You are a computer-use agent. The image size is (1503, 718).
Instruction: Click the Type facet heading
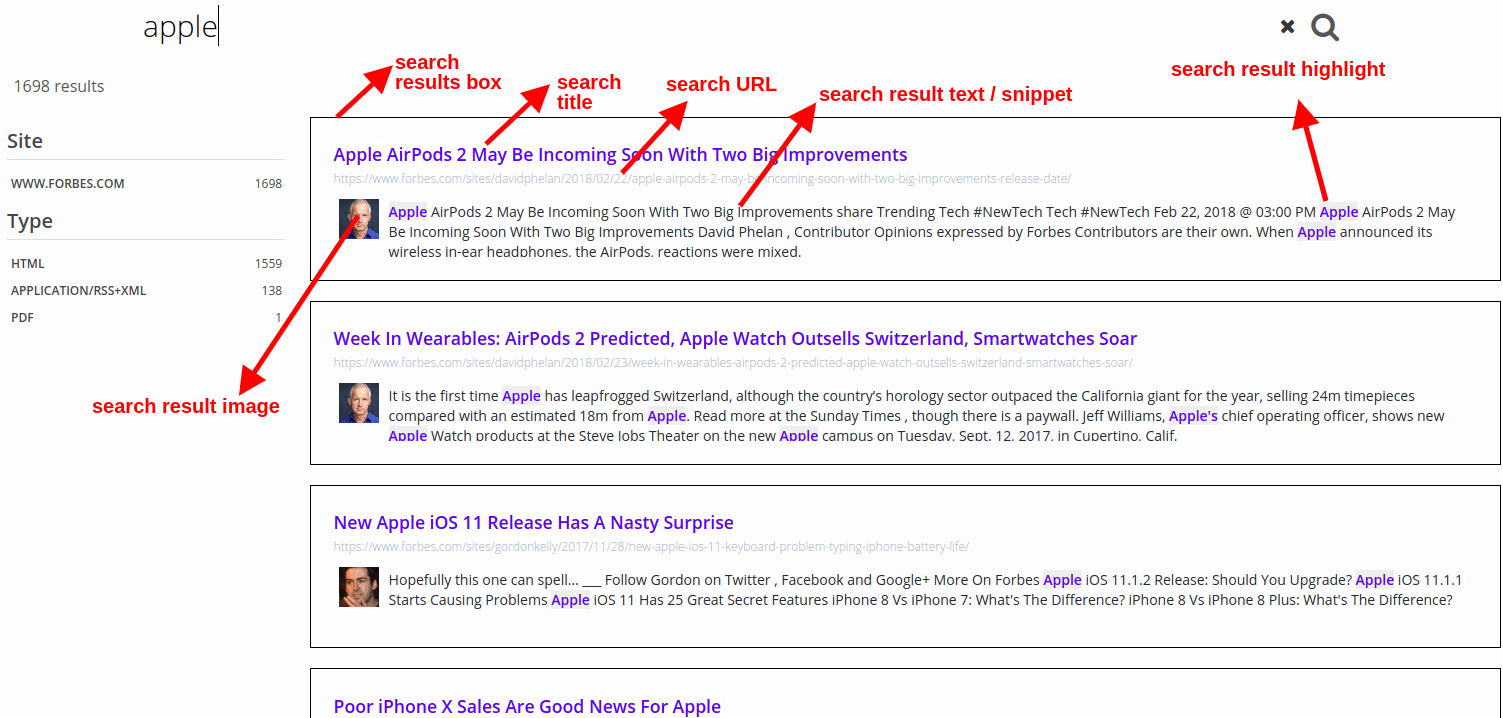pyautogui.click(x=30, y=222)
